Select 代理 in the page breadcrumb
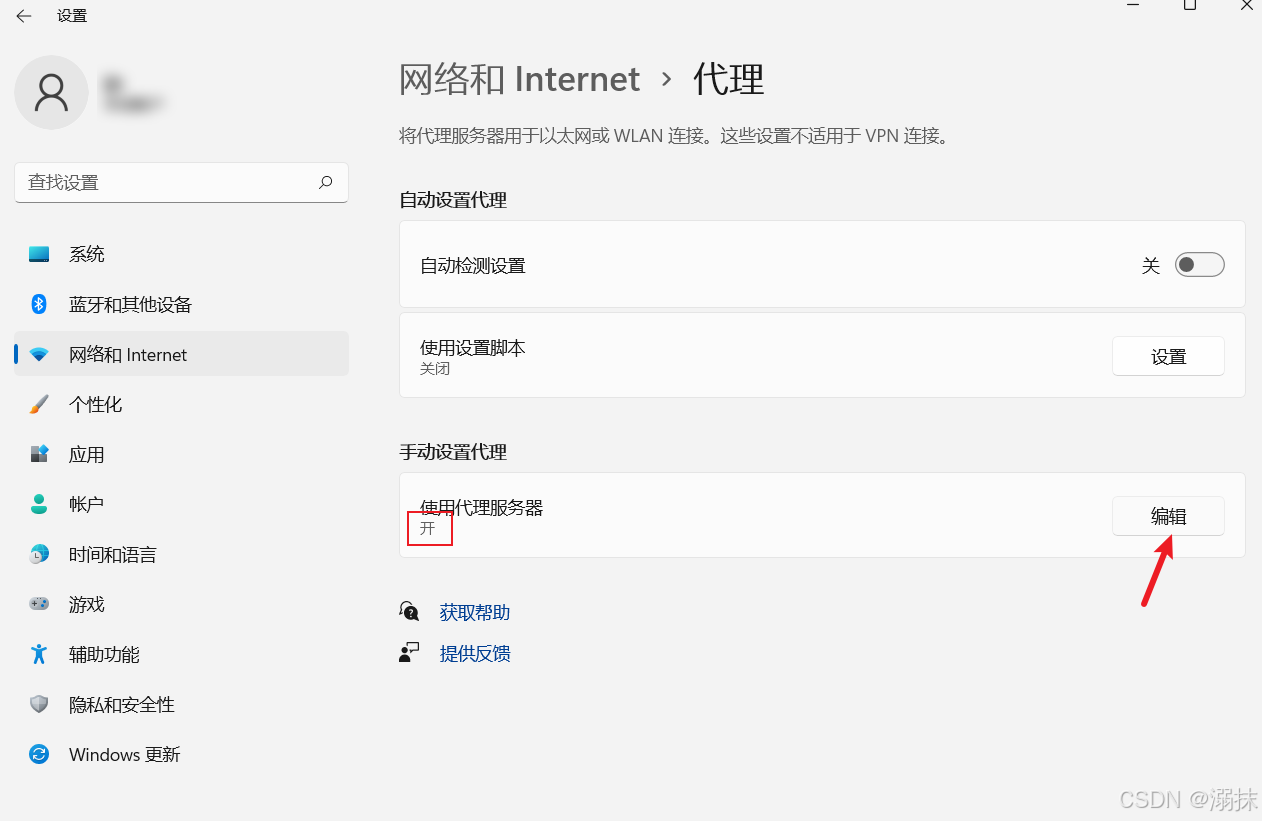The image size is (1262, 821). 728,79
